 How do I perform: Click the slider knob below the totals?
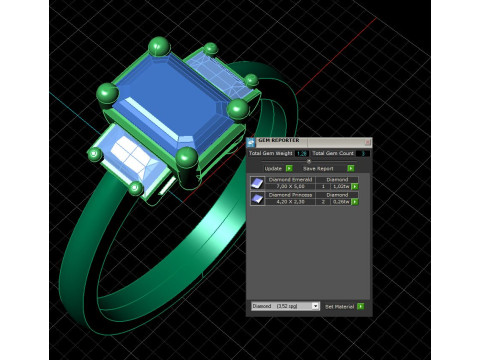pos(309,161)
